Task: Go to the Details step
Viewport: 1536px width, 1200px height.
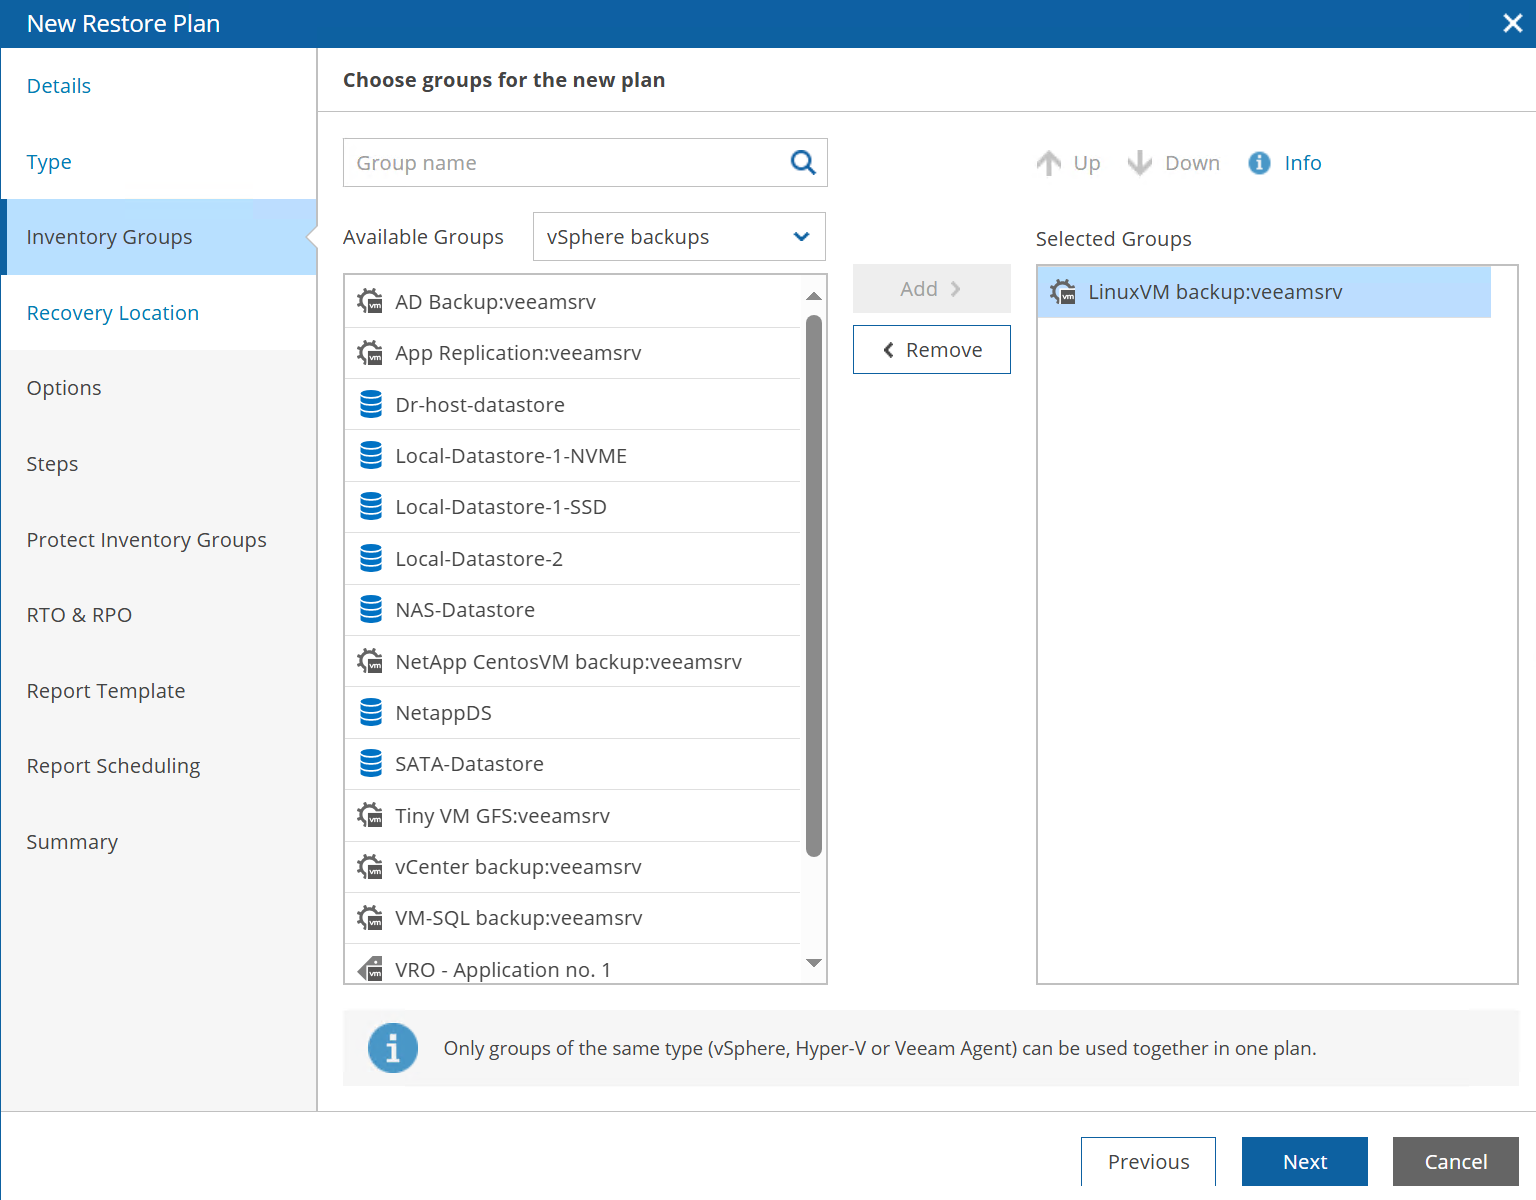Action: pos(59,86)
